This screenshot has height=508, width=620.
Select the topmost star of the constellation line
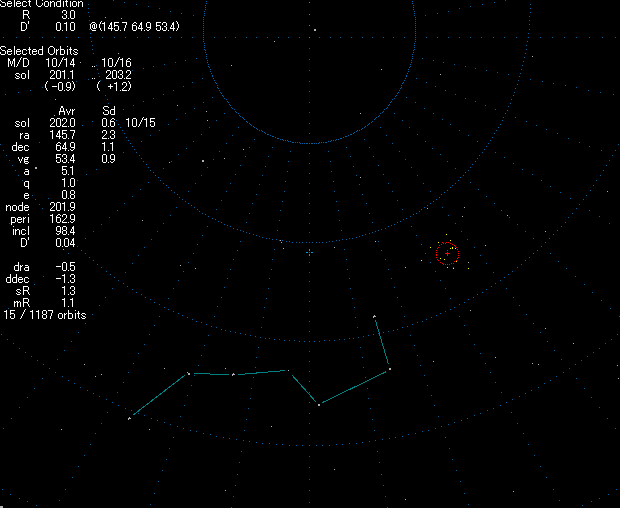(374, 317)
